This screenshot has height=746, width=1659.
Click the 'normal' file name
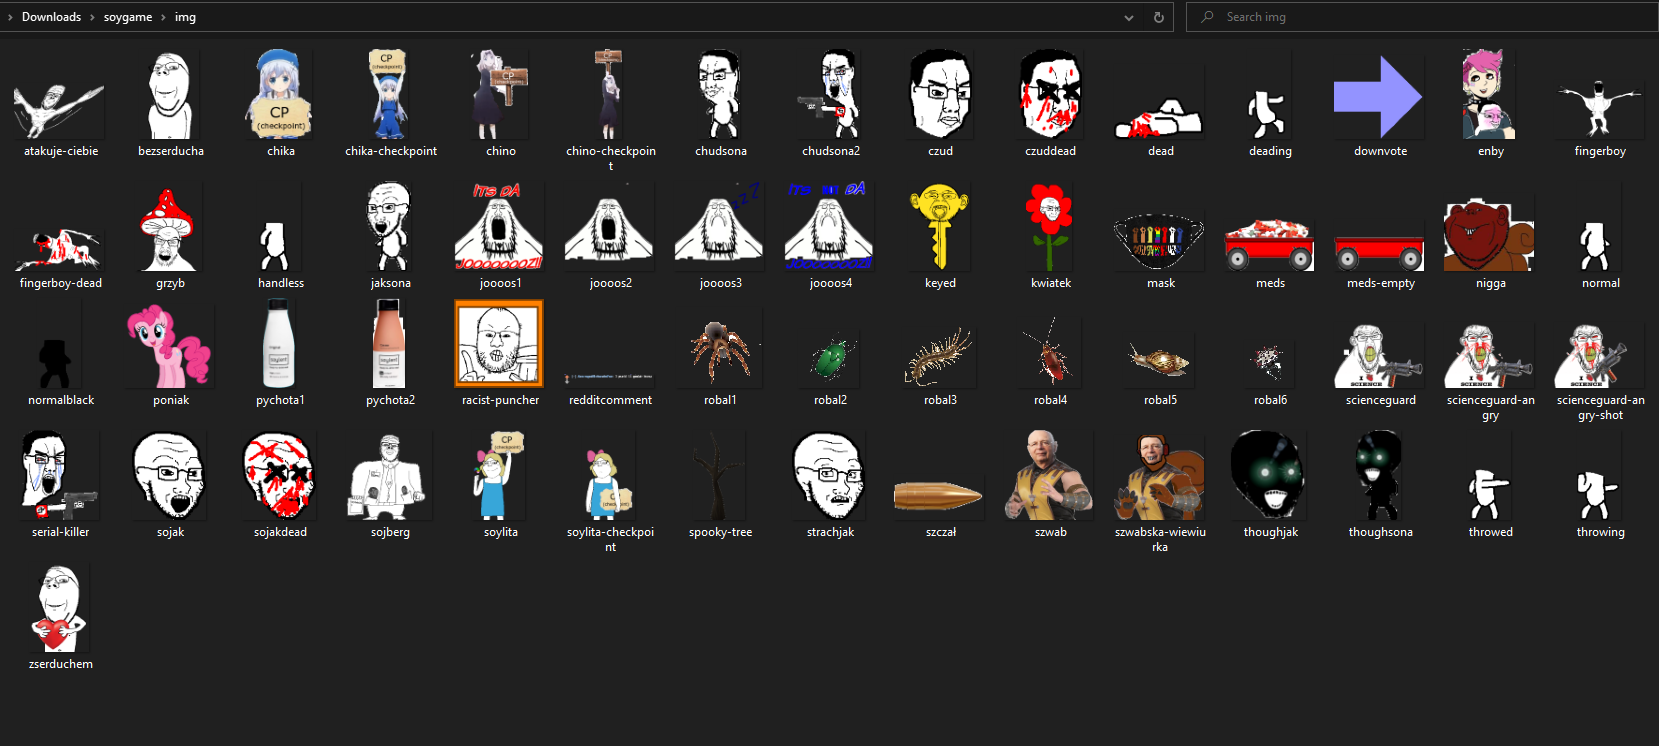point(1600,283)
